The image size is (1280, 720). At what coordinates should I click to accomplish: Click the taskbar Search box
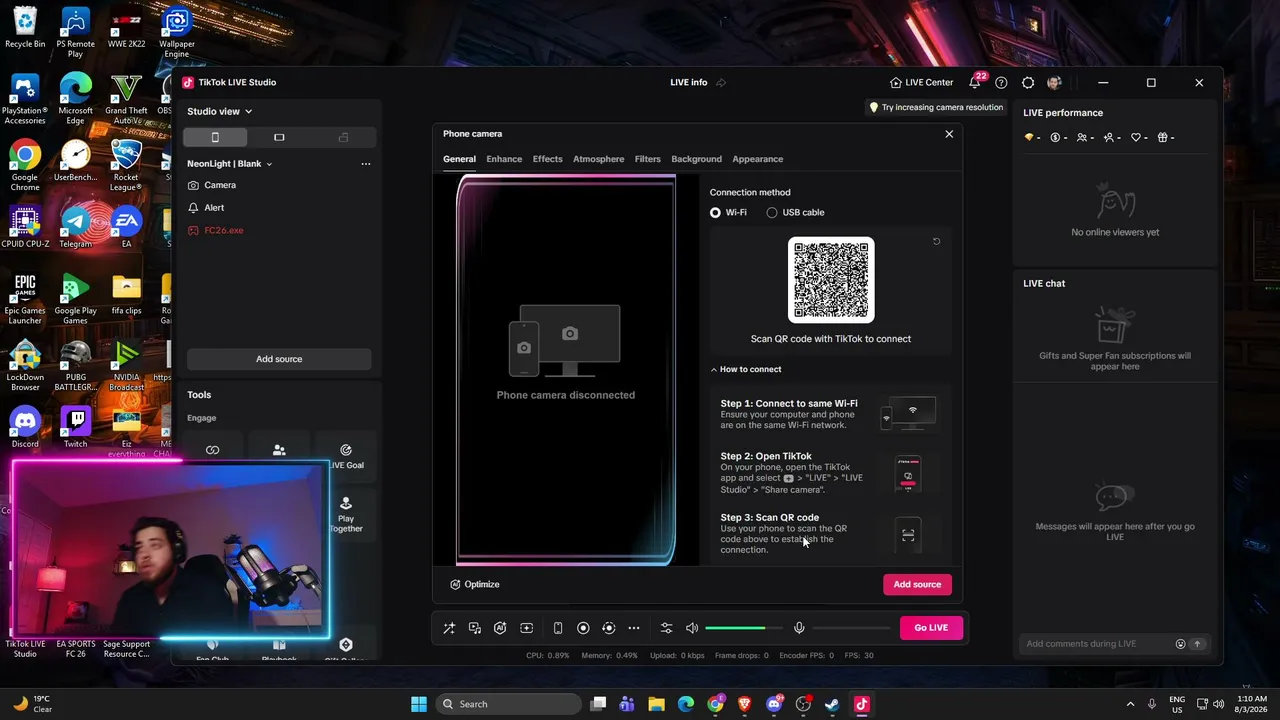coord(510,704)
